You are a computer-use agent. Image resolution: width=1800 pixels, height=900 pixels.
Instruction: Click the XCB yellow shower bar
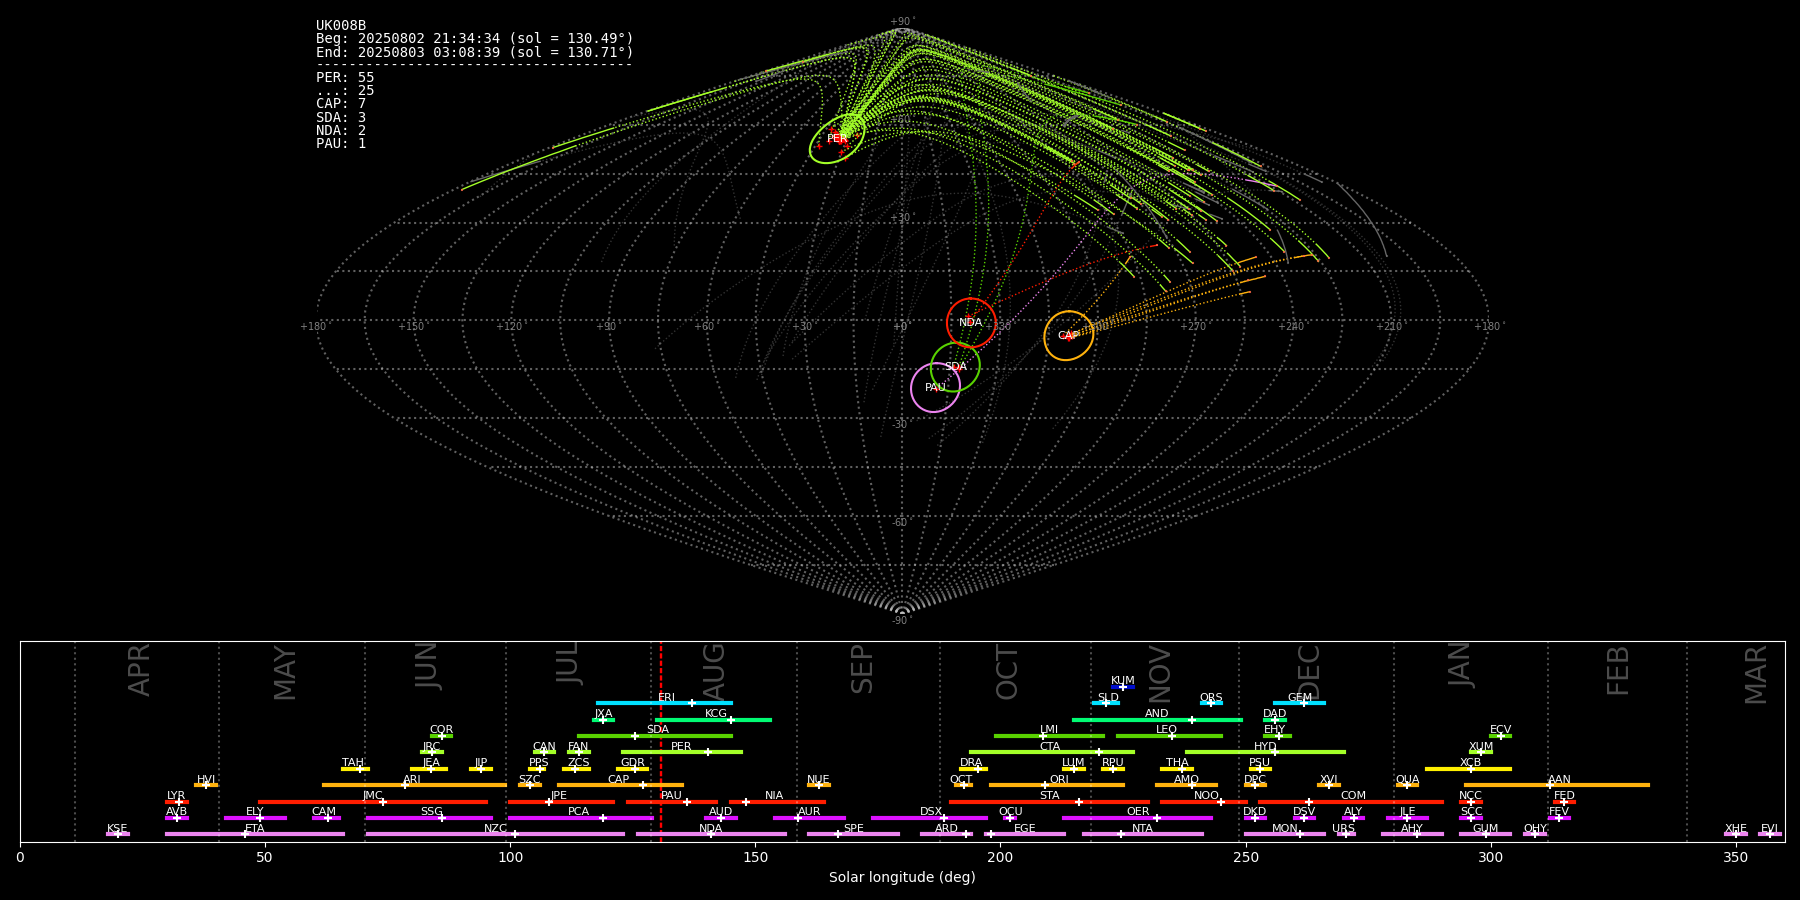tap(1468, 768)
